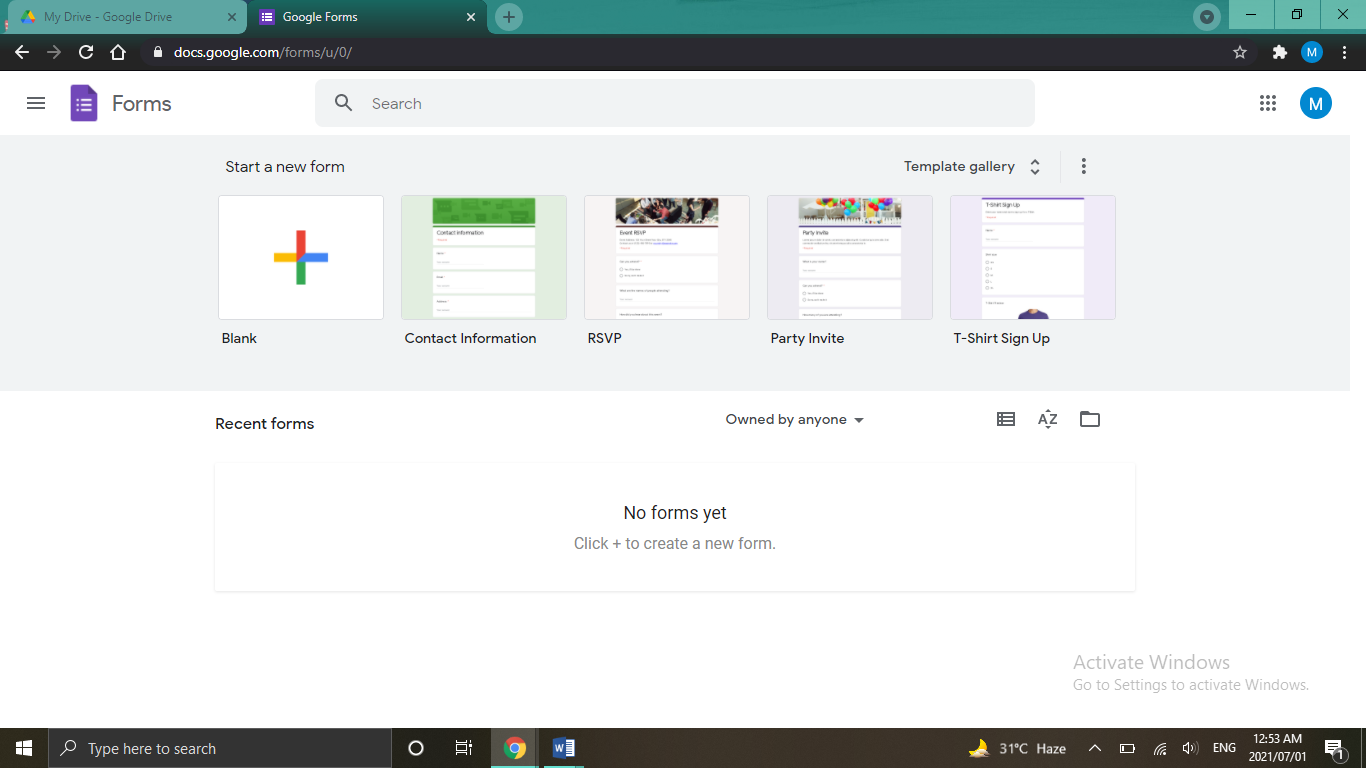Open the network icon in the tray
This screenshot has width=1366, height=768.
coord(1160,748)
